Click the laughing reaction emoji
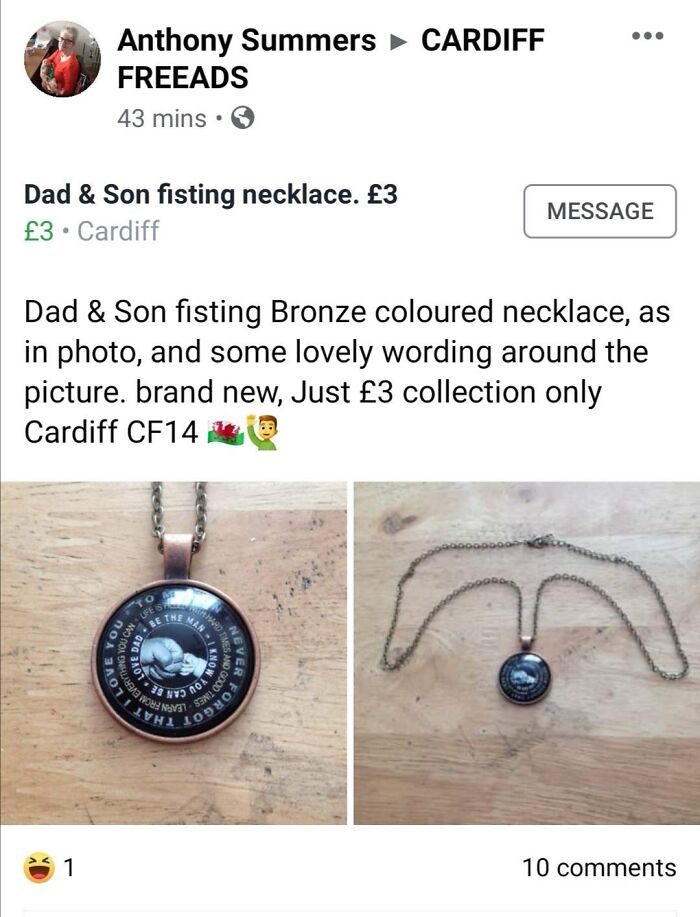 [39, 867]
